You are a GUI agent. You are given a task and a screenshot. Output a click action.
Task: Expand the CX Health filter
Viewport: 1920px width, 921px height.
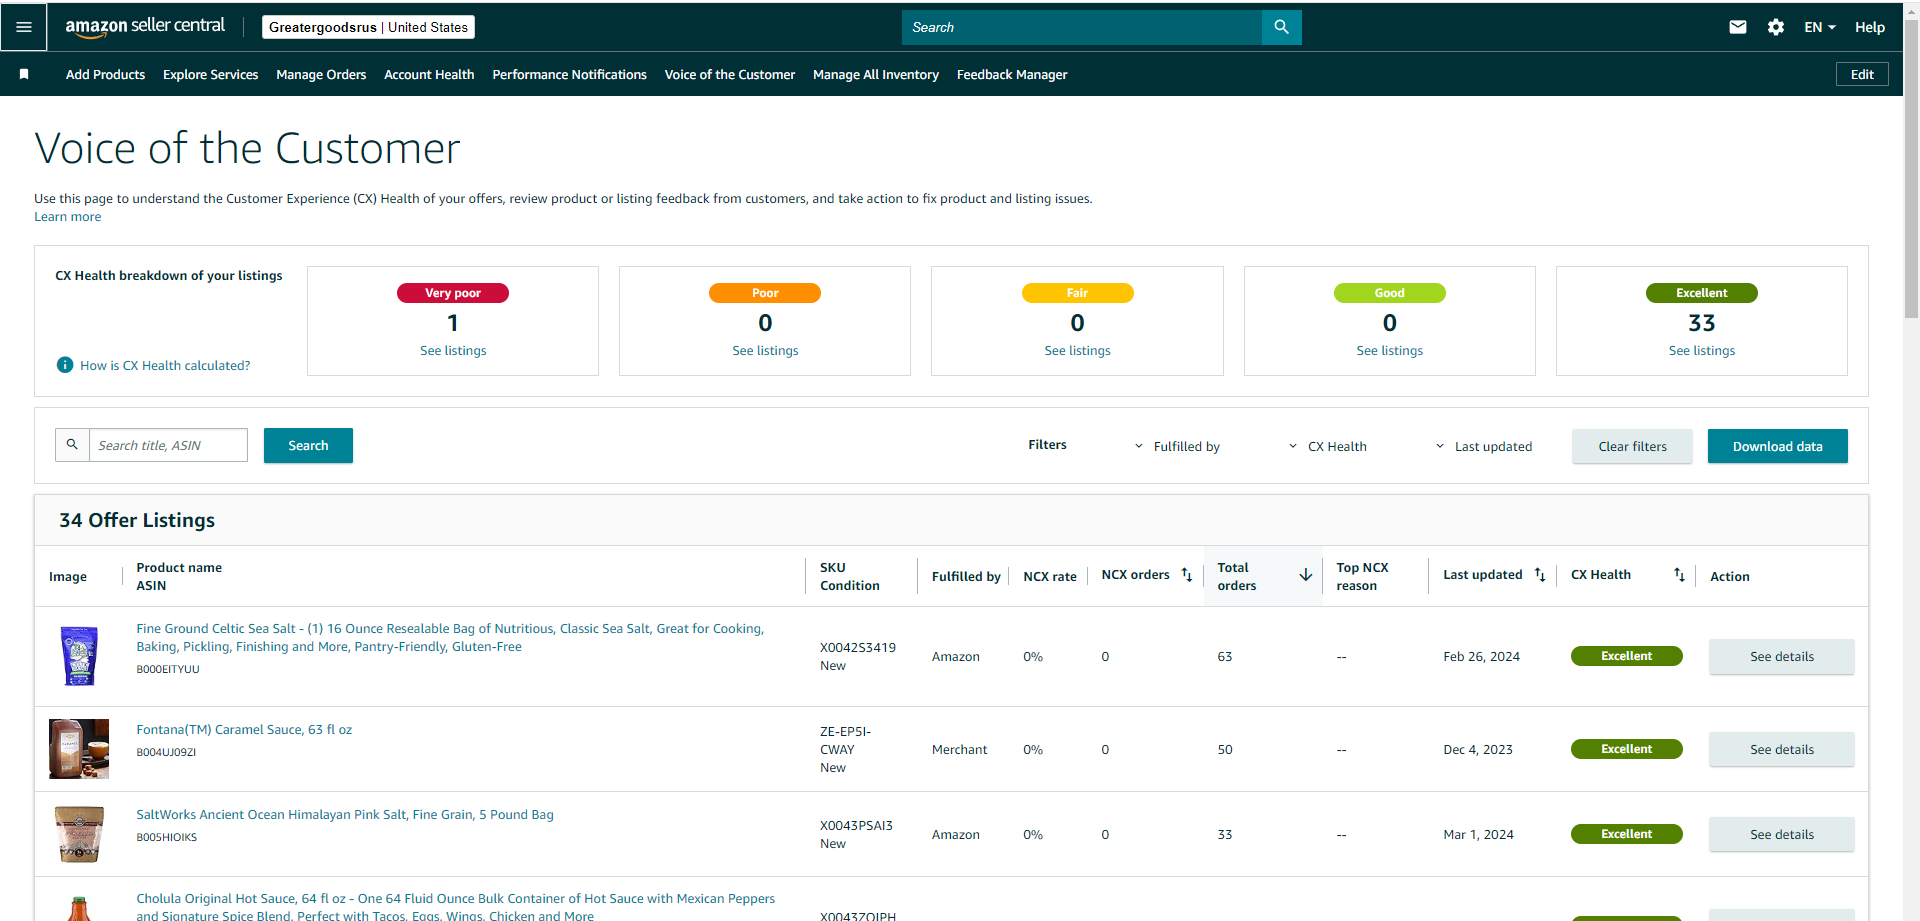(1327, 446)
